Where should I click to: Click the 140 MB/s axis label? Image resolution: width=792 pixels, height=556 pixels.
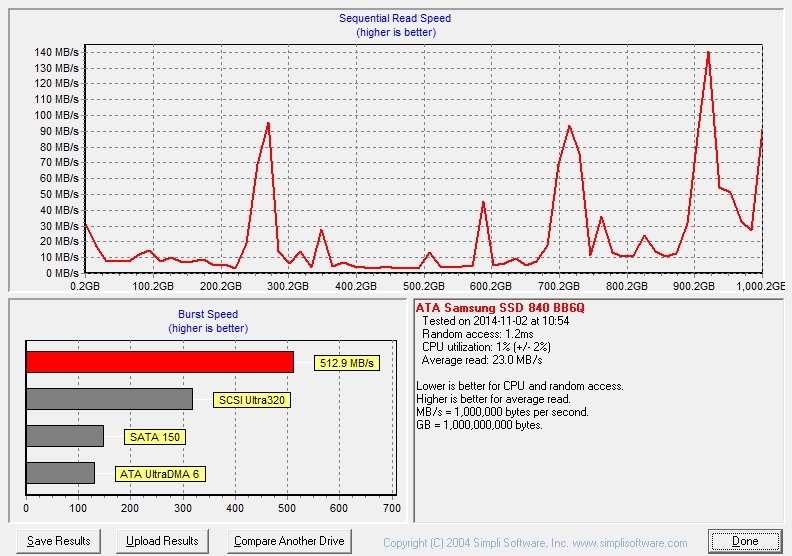point(57,52)
